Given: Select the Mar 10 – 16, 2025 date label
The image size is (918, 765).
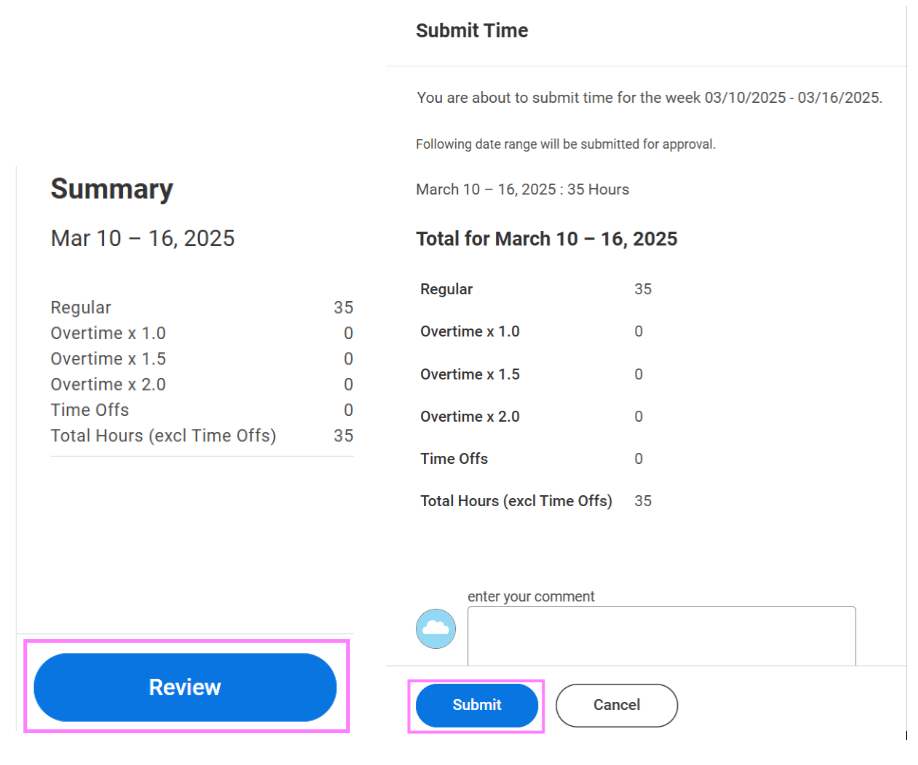Looking at the screenshot, I should 142,238.
